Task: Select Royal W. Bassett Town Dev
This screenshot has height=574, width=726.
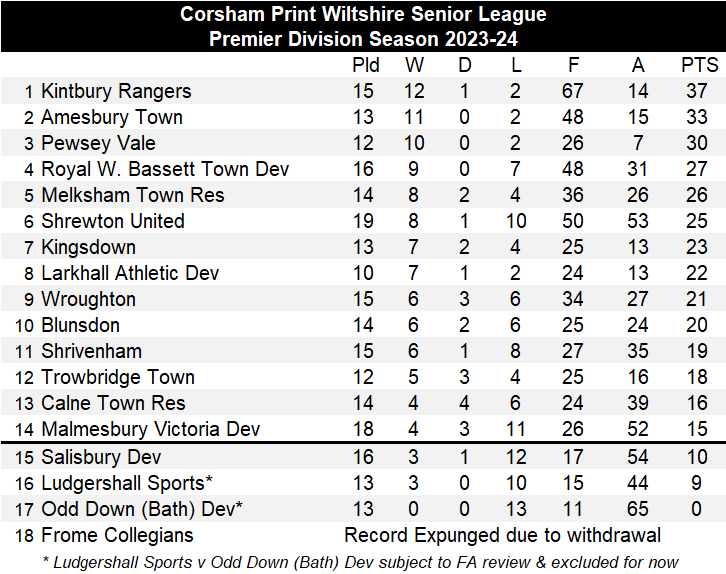Action: (165, 169)
